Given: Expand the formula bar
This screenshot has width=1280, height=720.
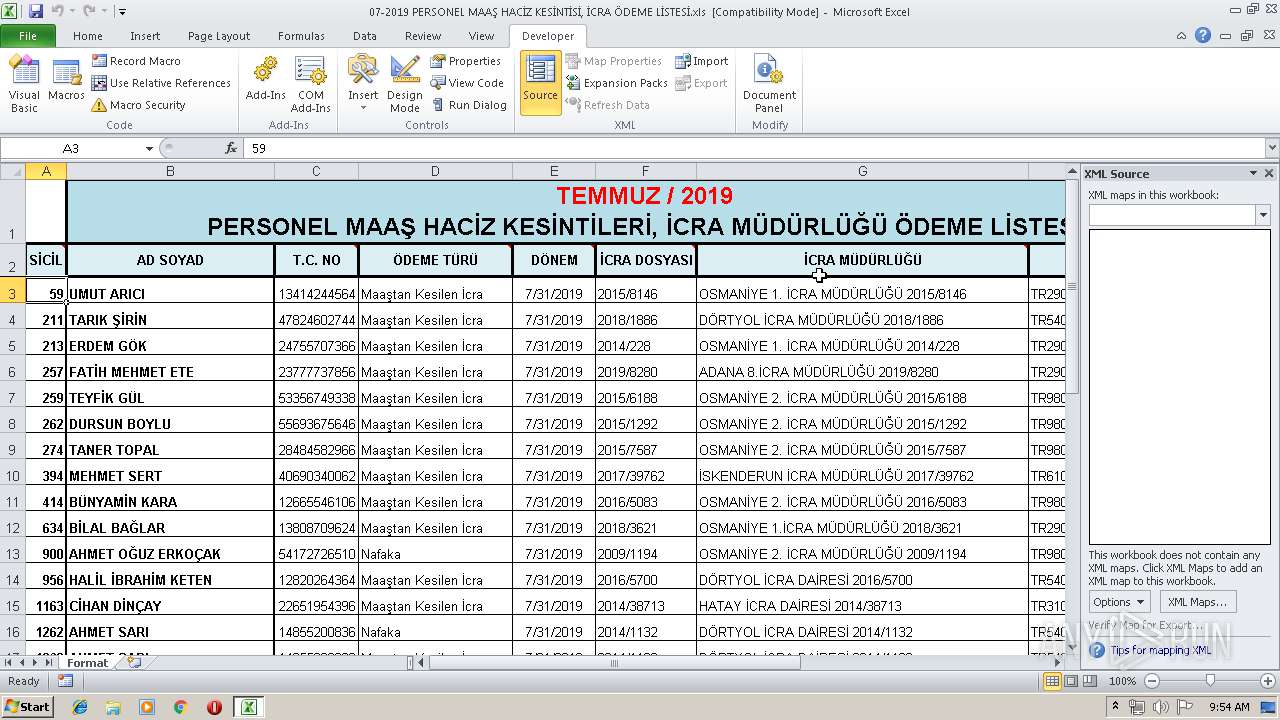Looking at the screenshot, I should (1272, 148).
